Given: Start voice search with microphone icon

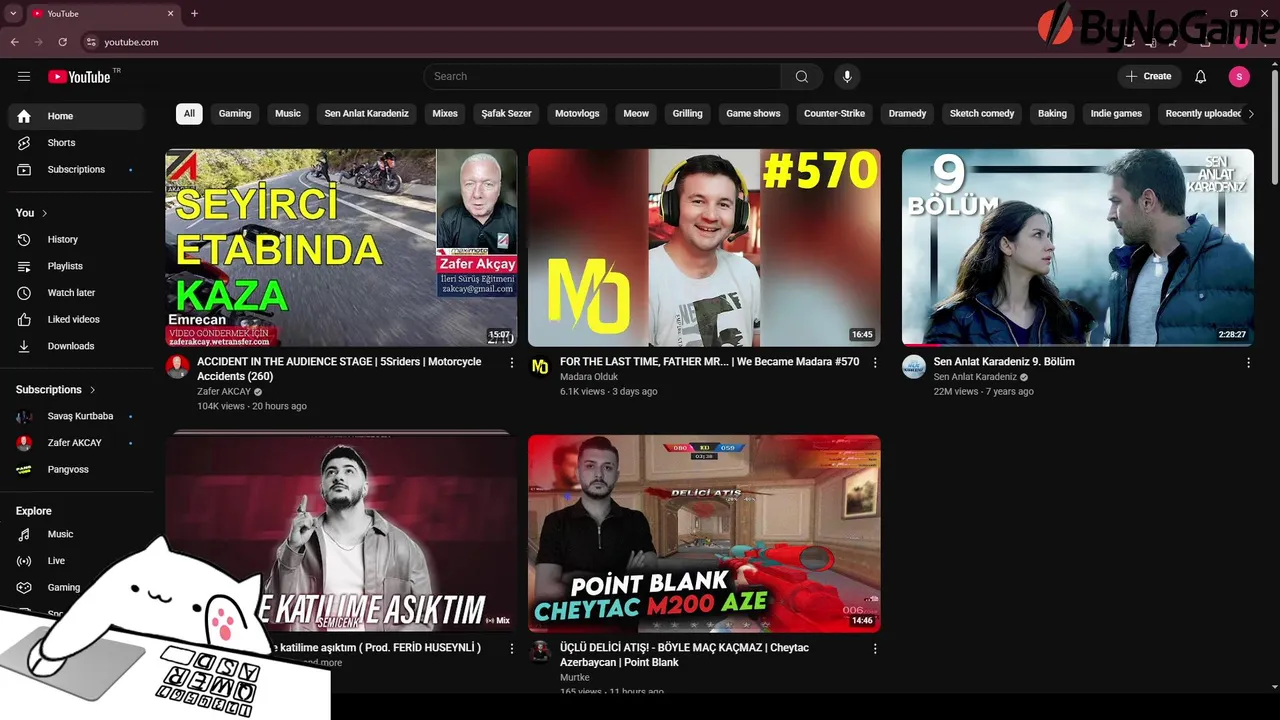Looking at the screenshot, I should click(x=847, y=76).
